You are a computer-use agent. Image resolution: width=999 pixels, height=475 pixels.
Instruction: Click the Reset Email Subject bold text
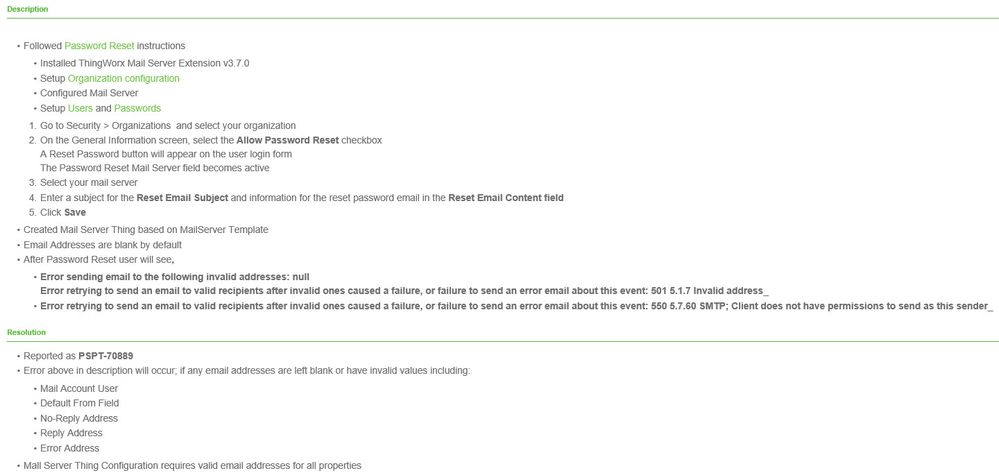[x=182, y=198]
